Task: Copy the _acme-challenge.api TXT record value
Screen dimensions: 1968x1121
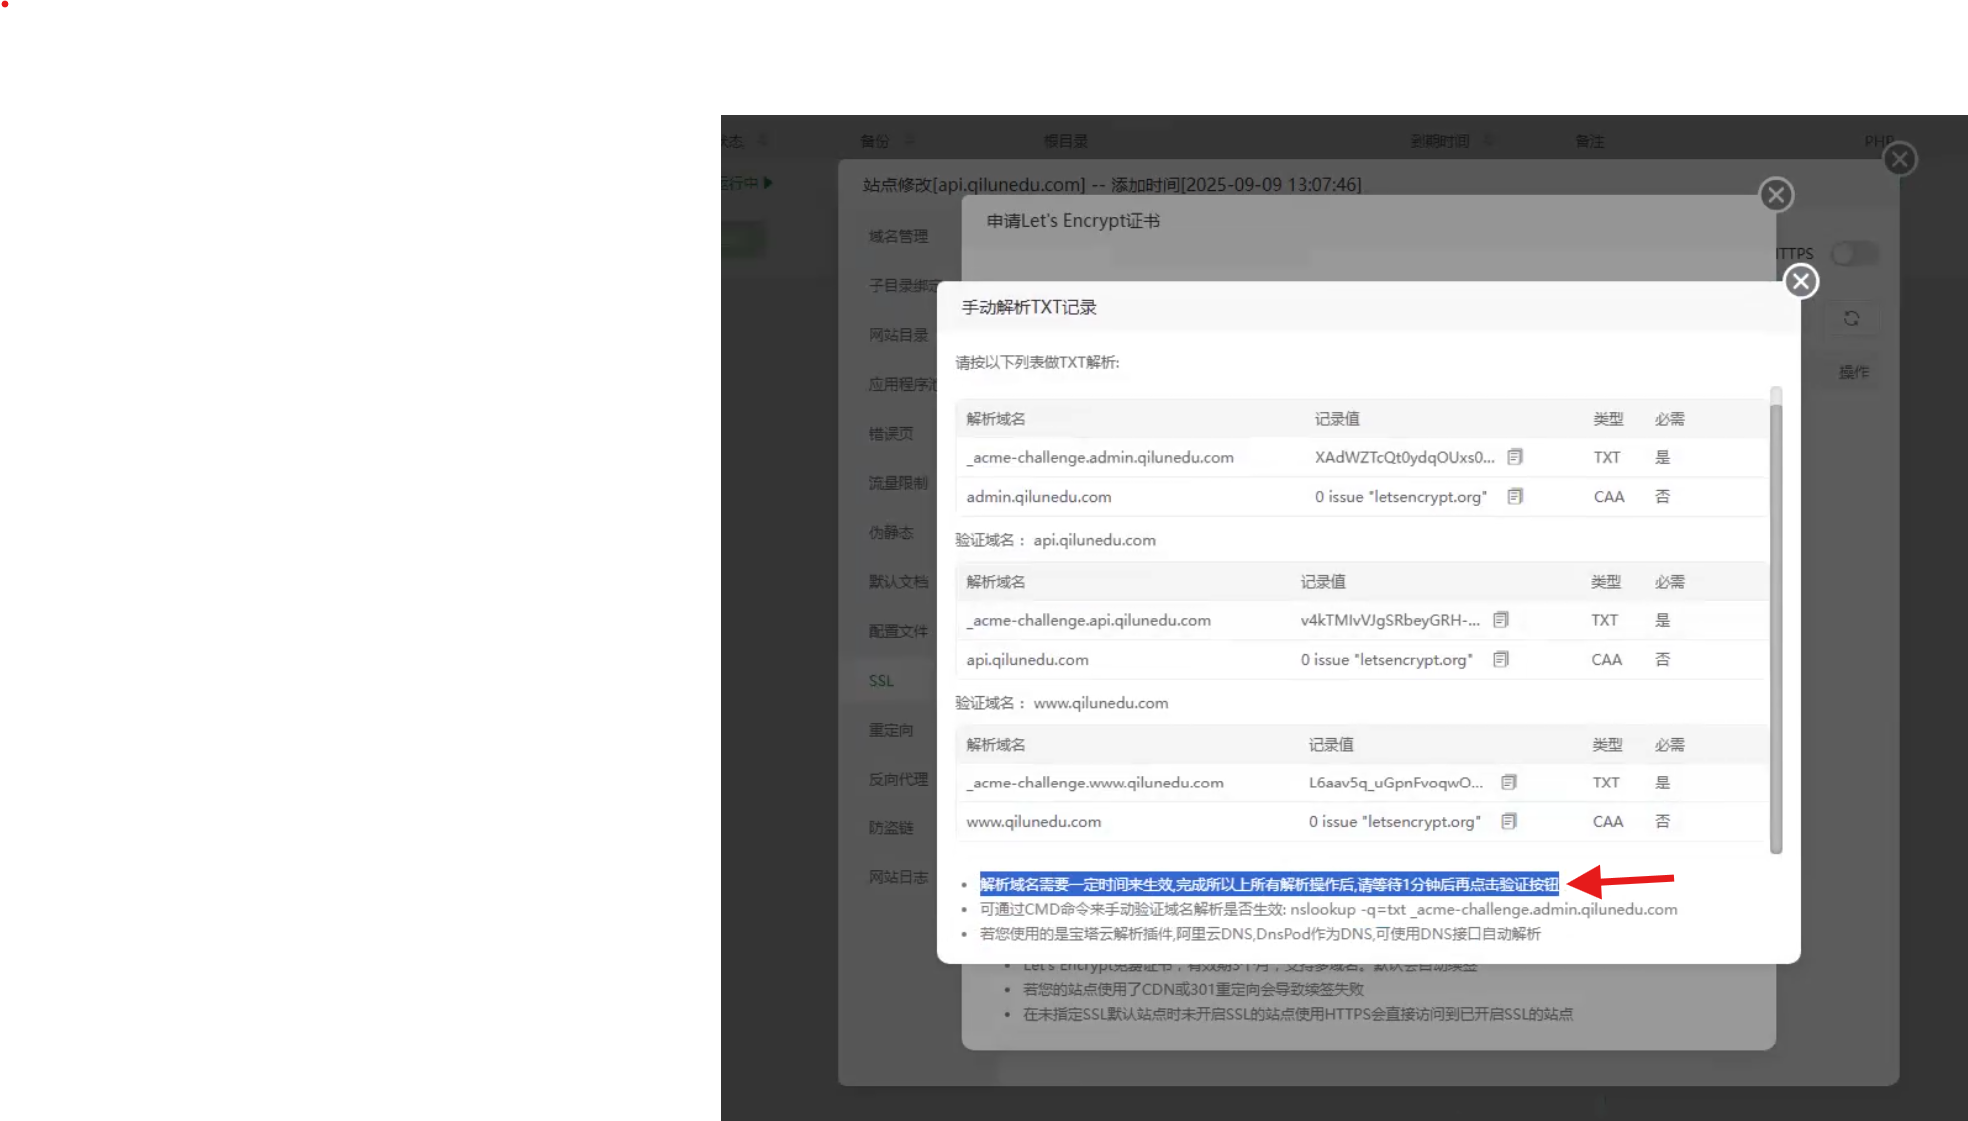Action: pyautogui.click(x=1501, y=620)
